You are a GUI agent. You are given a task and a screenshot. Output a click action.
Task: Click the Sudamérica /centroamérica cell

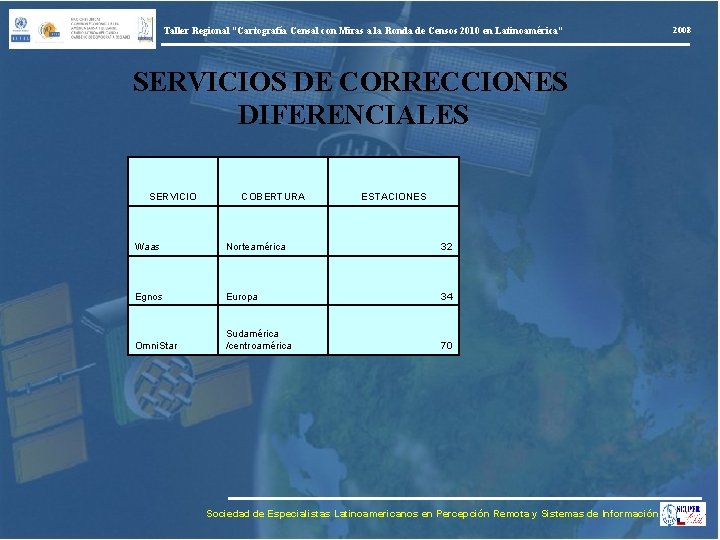(x=273, y=330)
